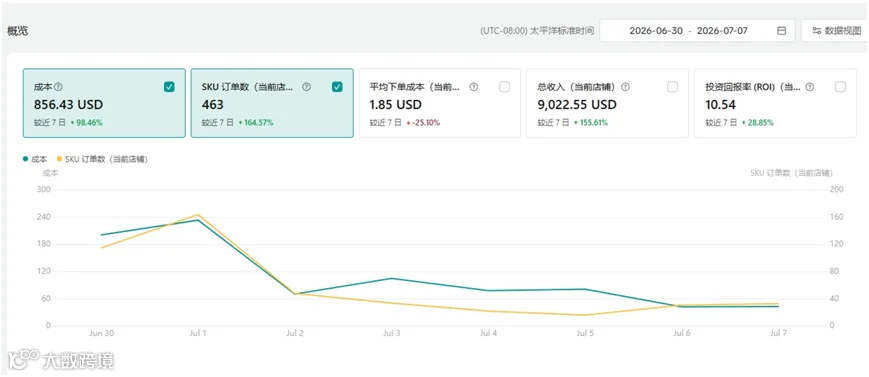Click the help icon beside SKU 订单数

[x=306, y=87]
